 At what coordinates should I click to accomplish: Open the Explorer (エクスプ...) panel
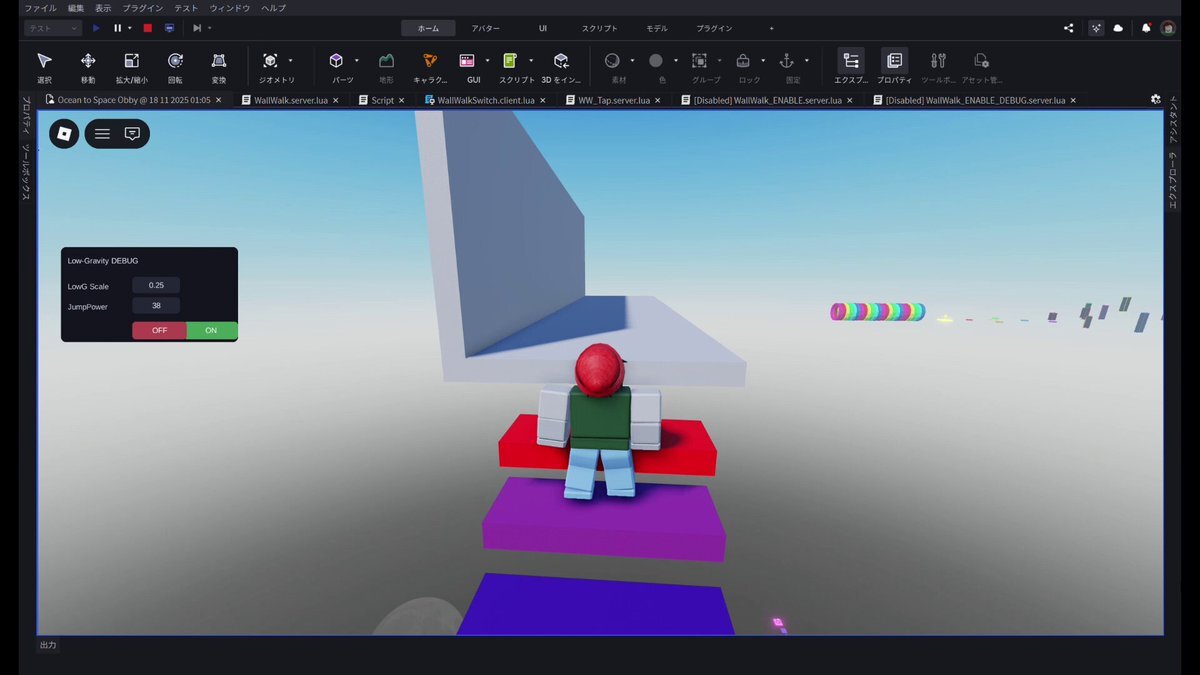851,62
